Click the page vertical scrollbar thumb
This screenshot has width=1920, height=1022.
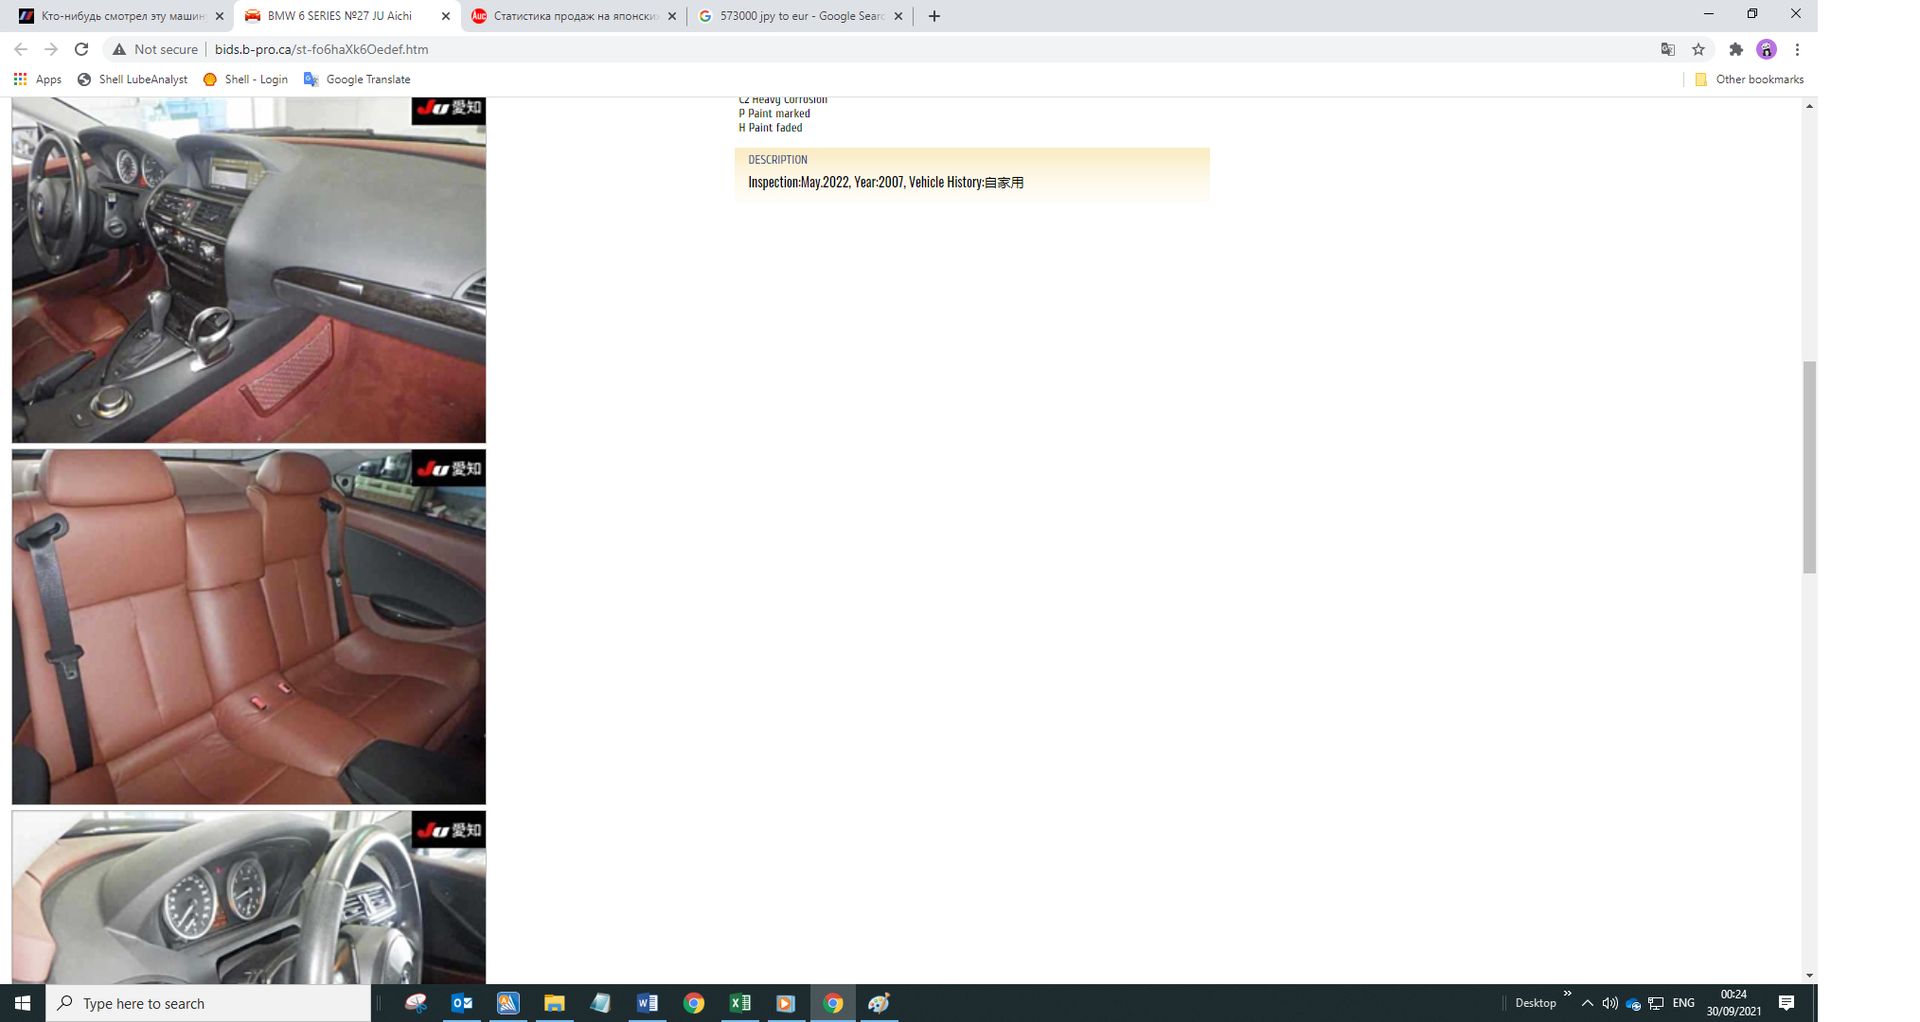(x=1809, y=467)
